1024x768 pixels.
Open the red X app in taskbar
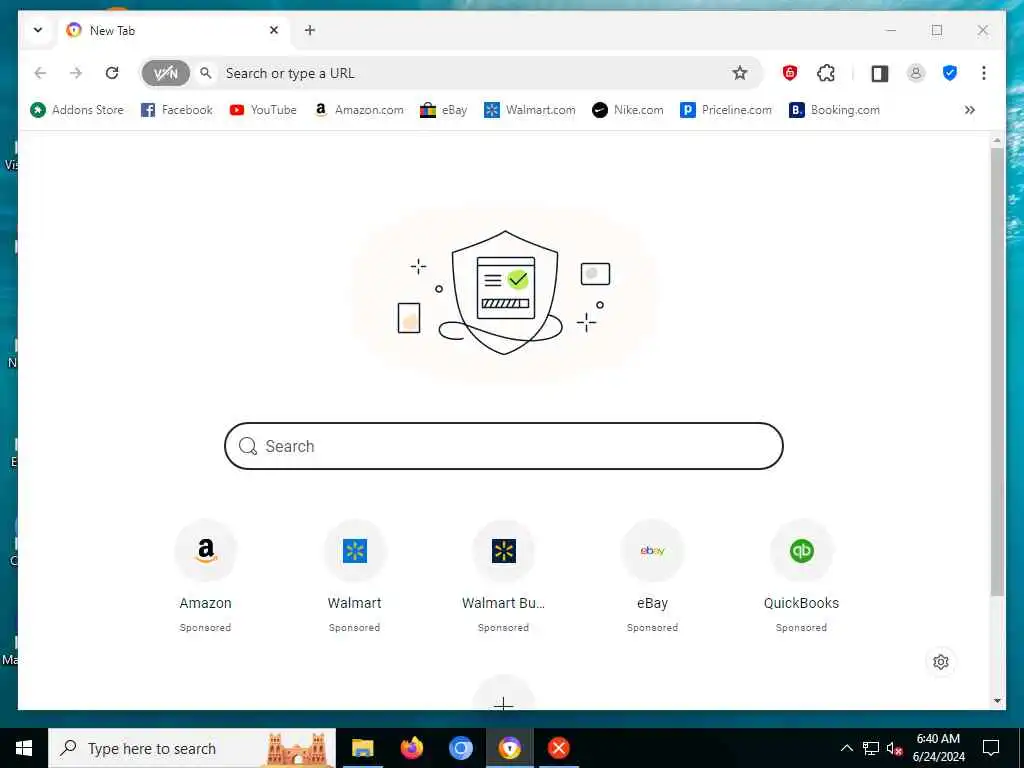tap(558, 748)
